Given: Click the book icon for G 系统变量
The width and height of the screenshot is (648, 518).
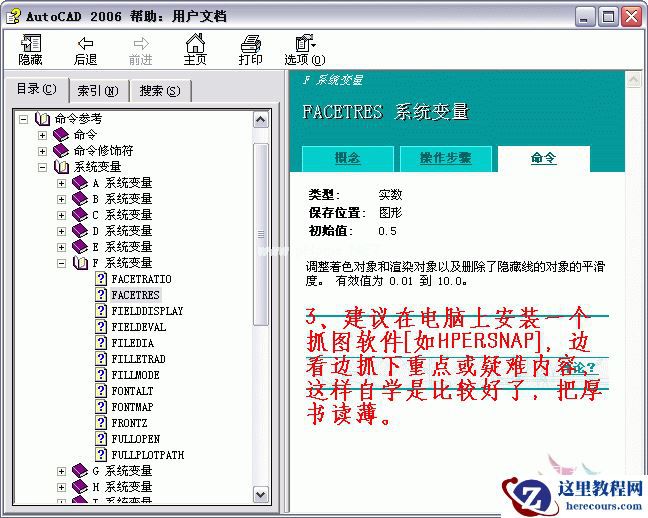Looking at the screenshot, I should [80, 471].
